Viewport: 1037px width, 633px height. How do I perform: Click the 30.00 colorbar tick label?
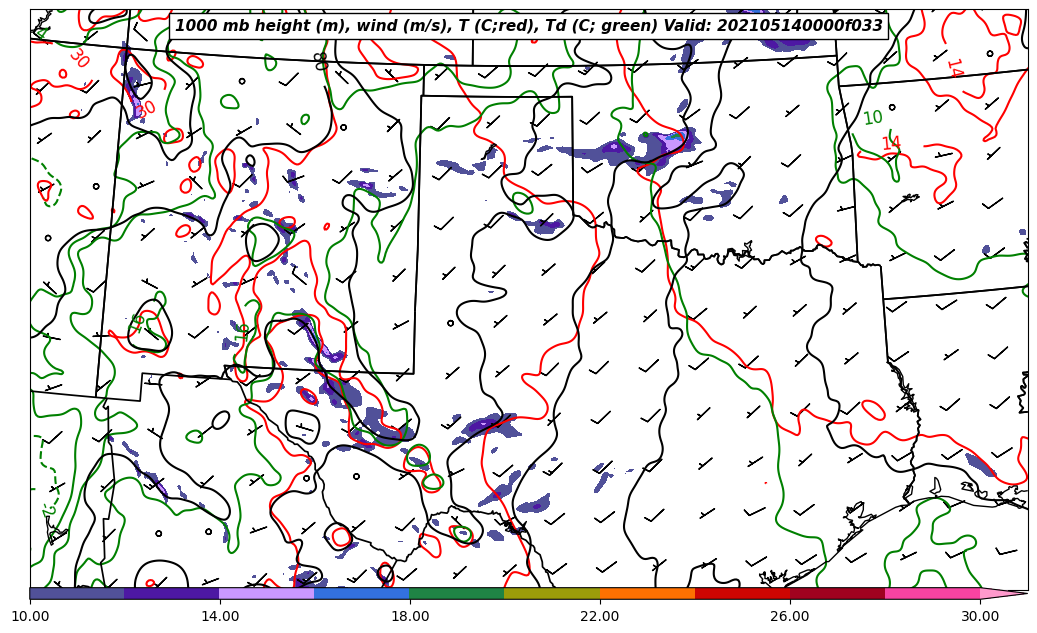coord(980,616)
